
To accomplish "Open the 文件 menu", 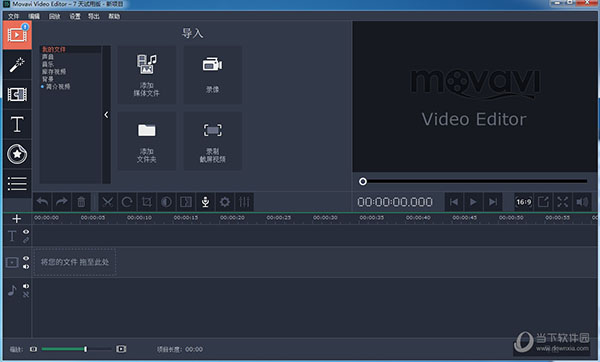I will click(13, 16).
